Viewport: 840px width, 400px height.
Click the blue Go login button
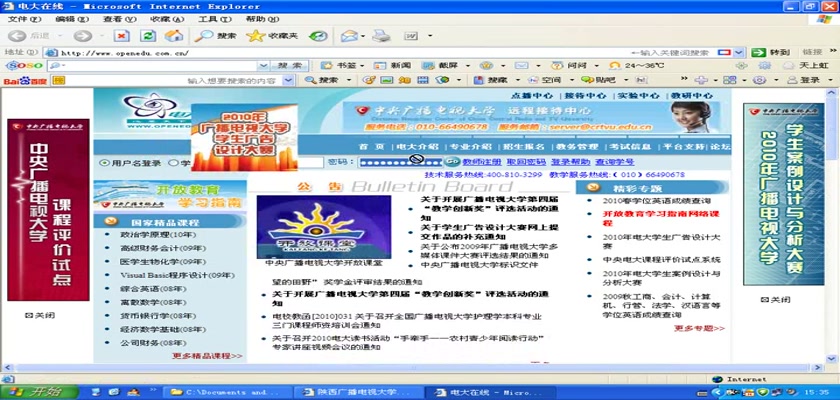pos(453,162)
